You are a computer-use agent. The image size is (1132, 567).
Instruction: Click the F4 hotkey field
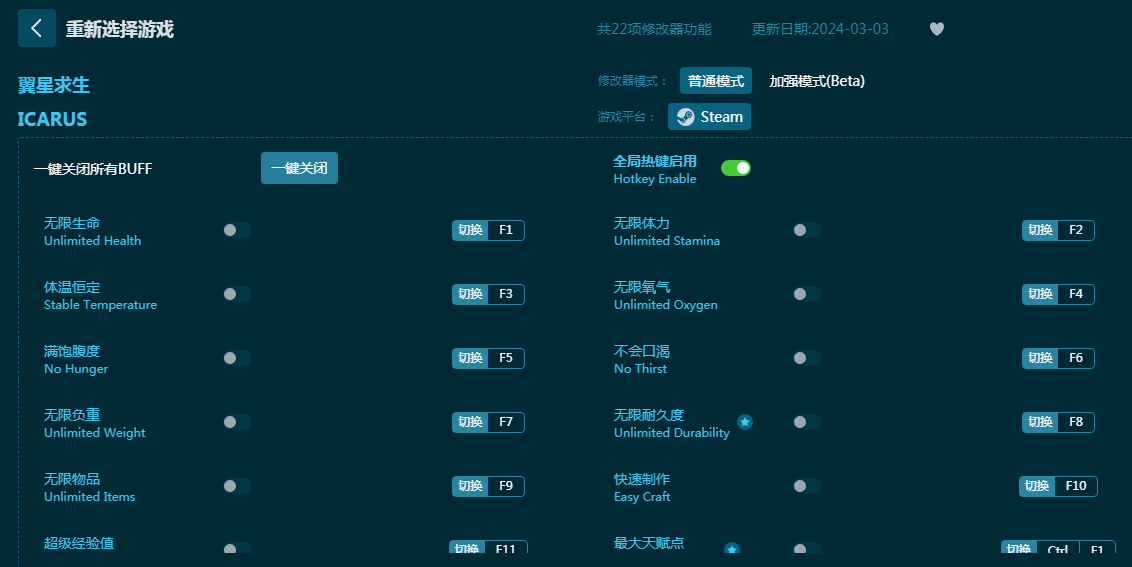pyautogui.click(x=1076, y=294)
